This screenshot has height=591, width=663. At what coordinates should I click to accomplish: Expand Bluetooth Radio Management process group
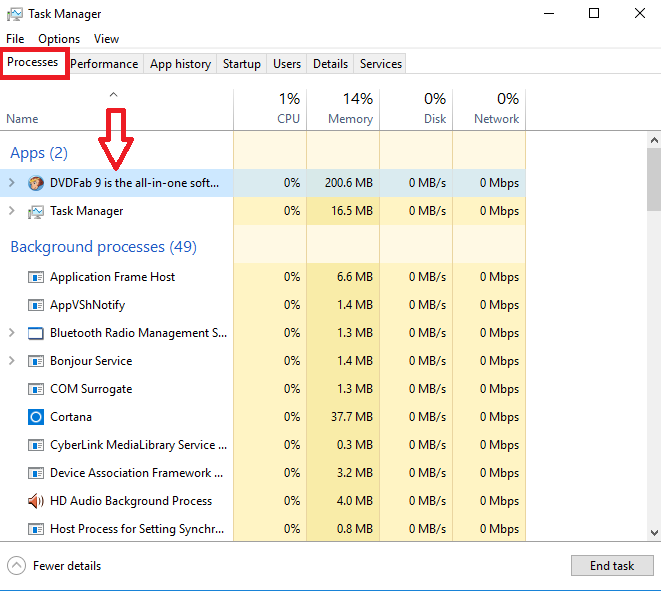pos(12,333)
